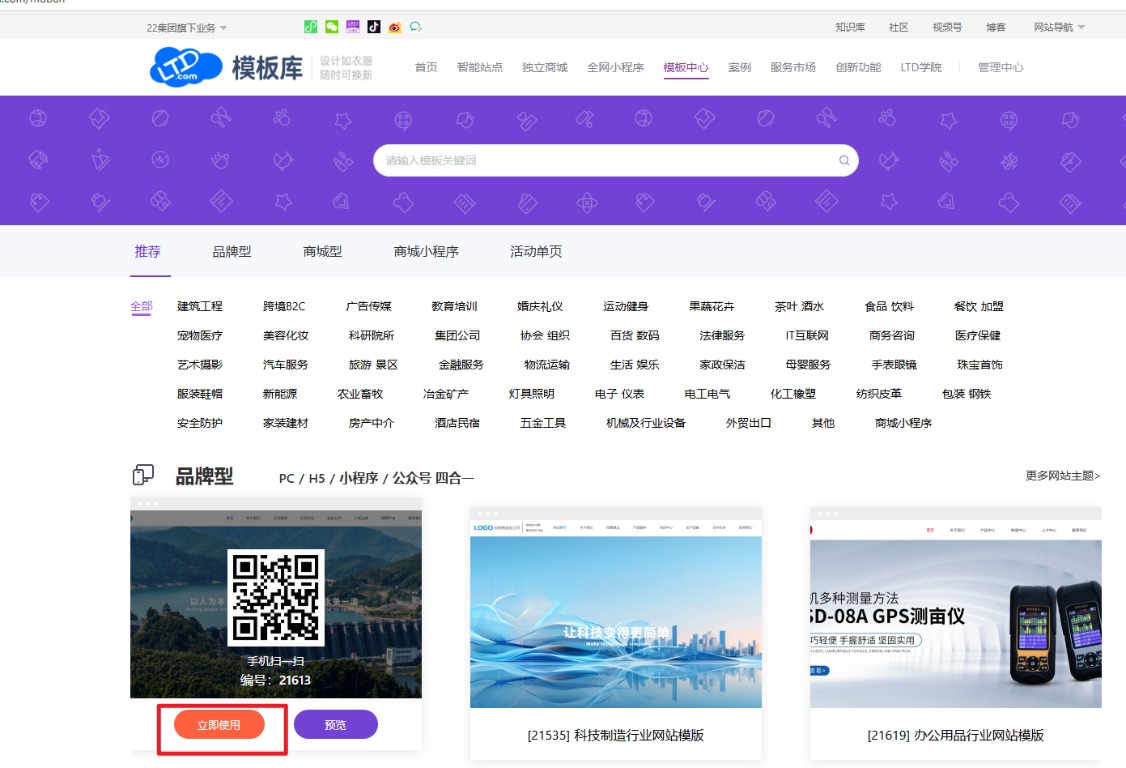Open 智能站点 in main navigation

tap(480, 67)
